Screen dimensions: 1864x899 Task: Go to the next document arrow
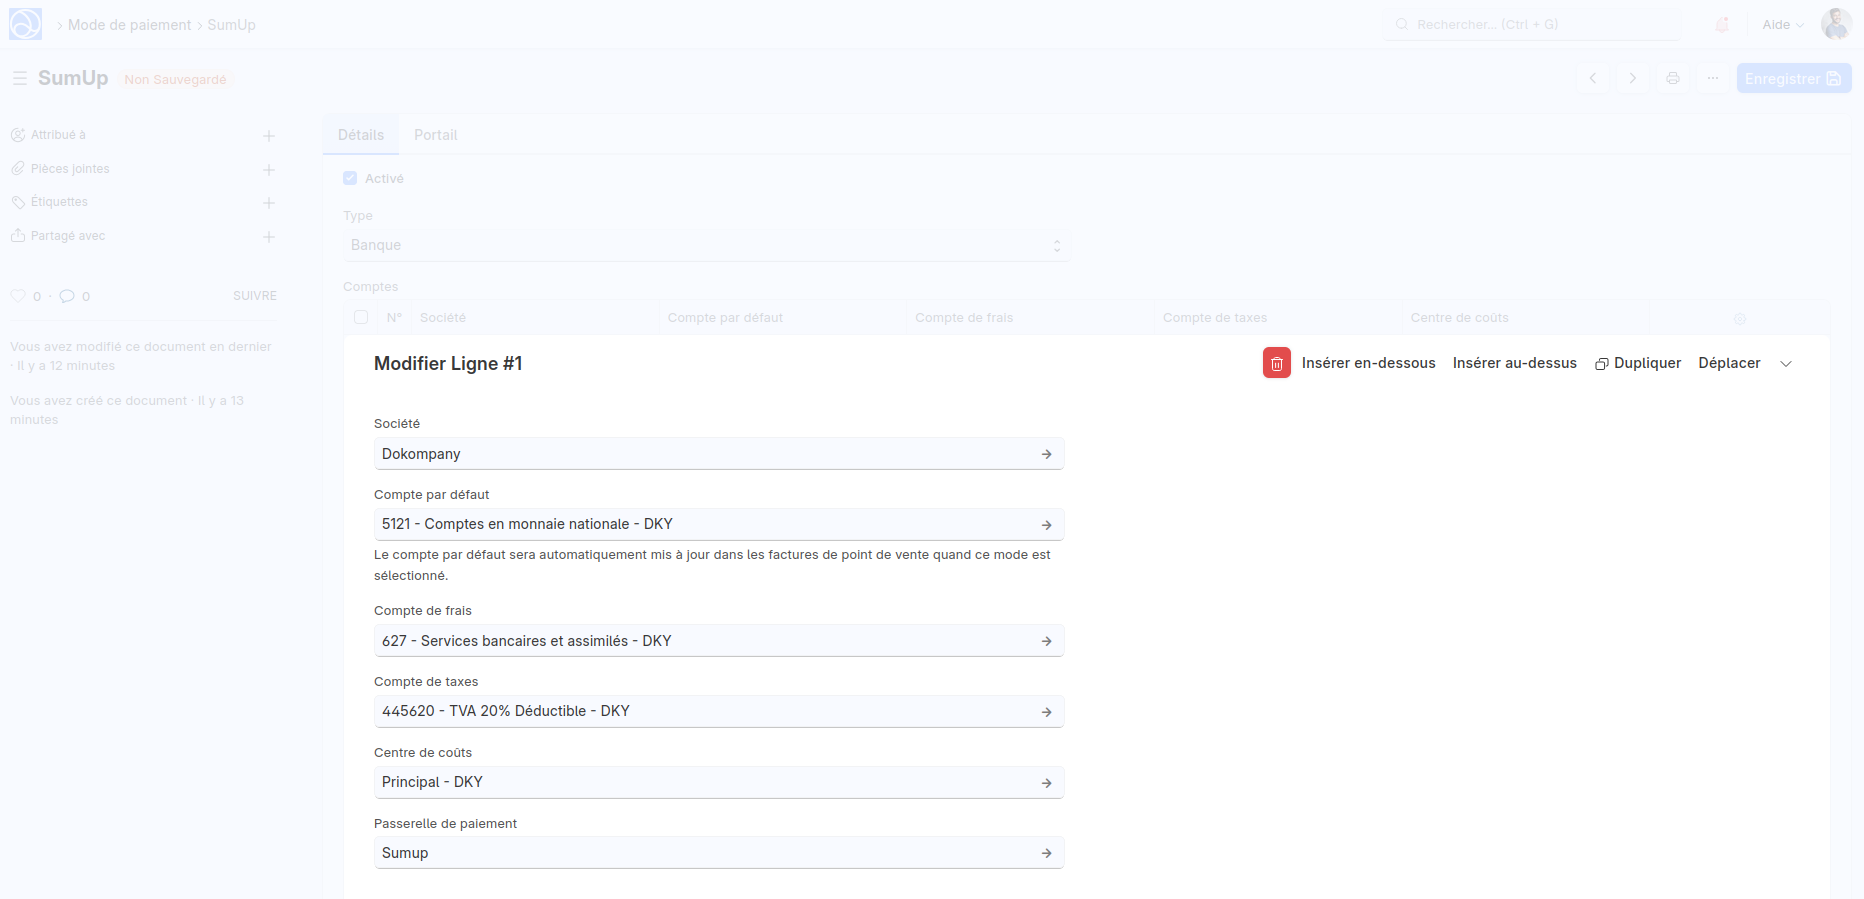(x=1633, y=78)
